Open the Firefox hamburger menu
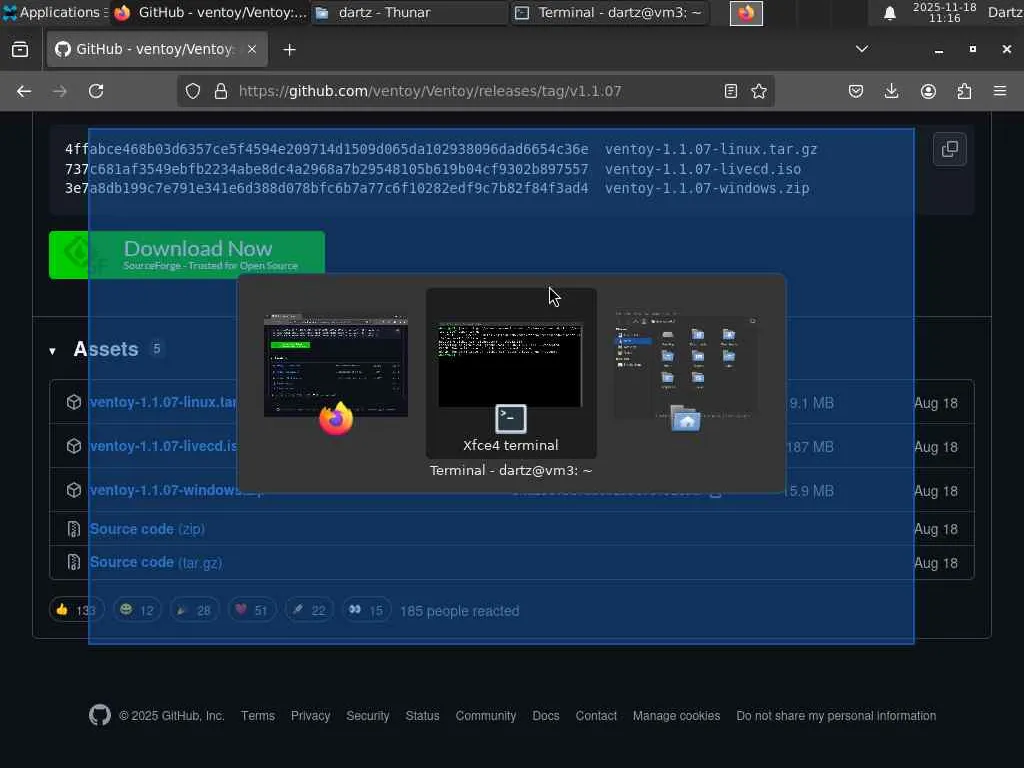 pyautogui.click(x=1000, y=91)
